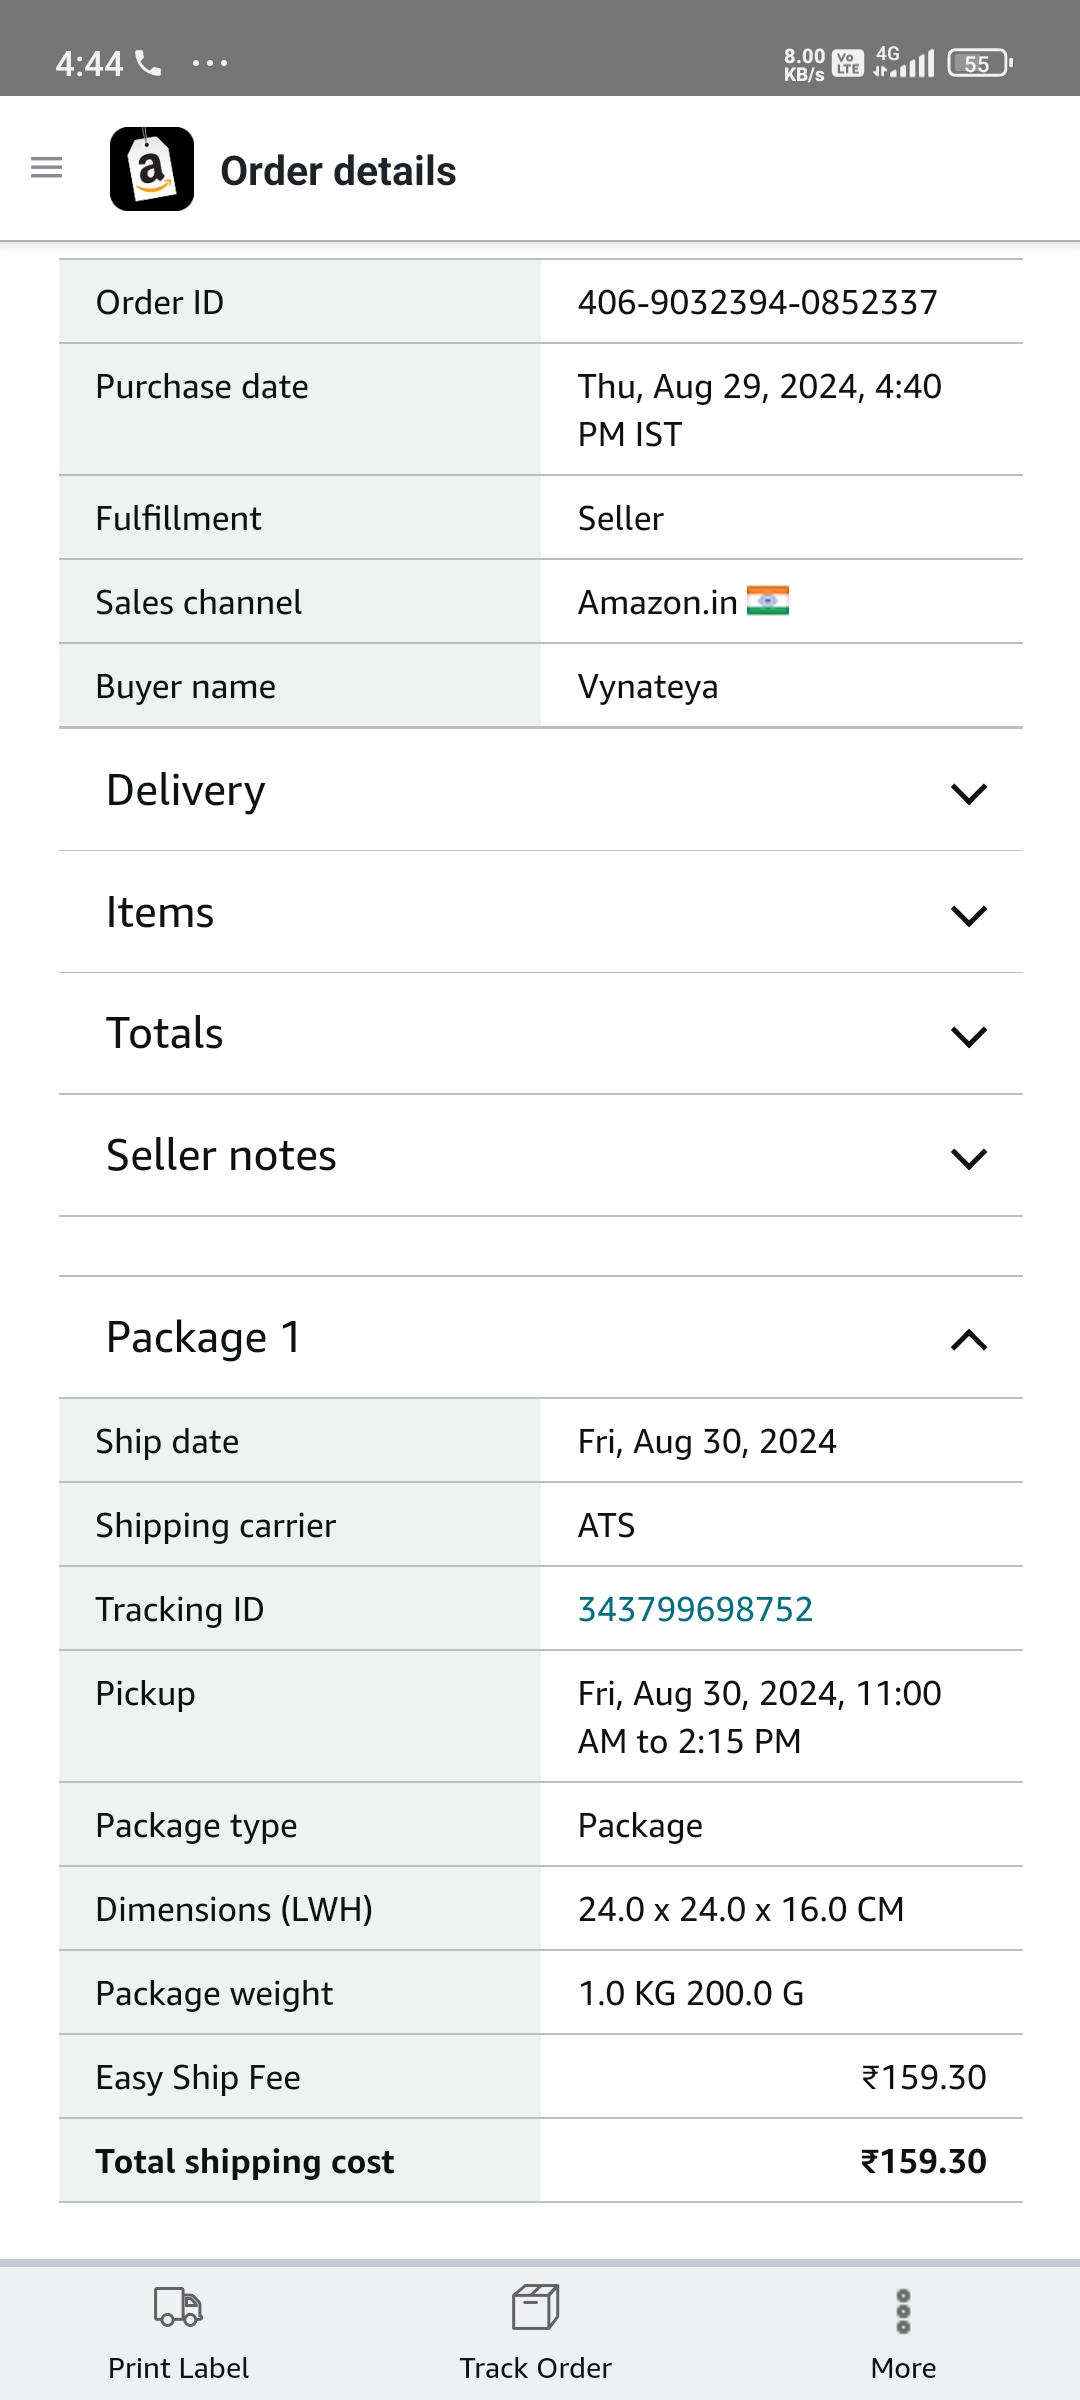Open the More three-dots icon

click(x=903, y=2311)
